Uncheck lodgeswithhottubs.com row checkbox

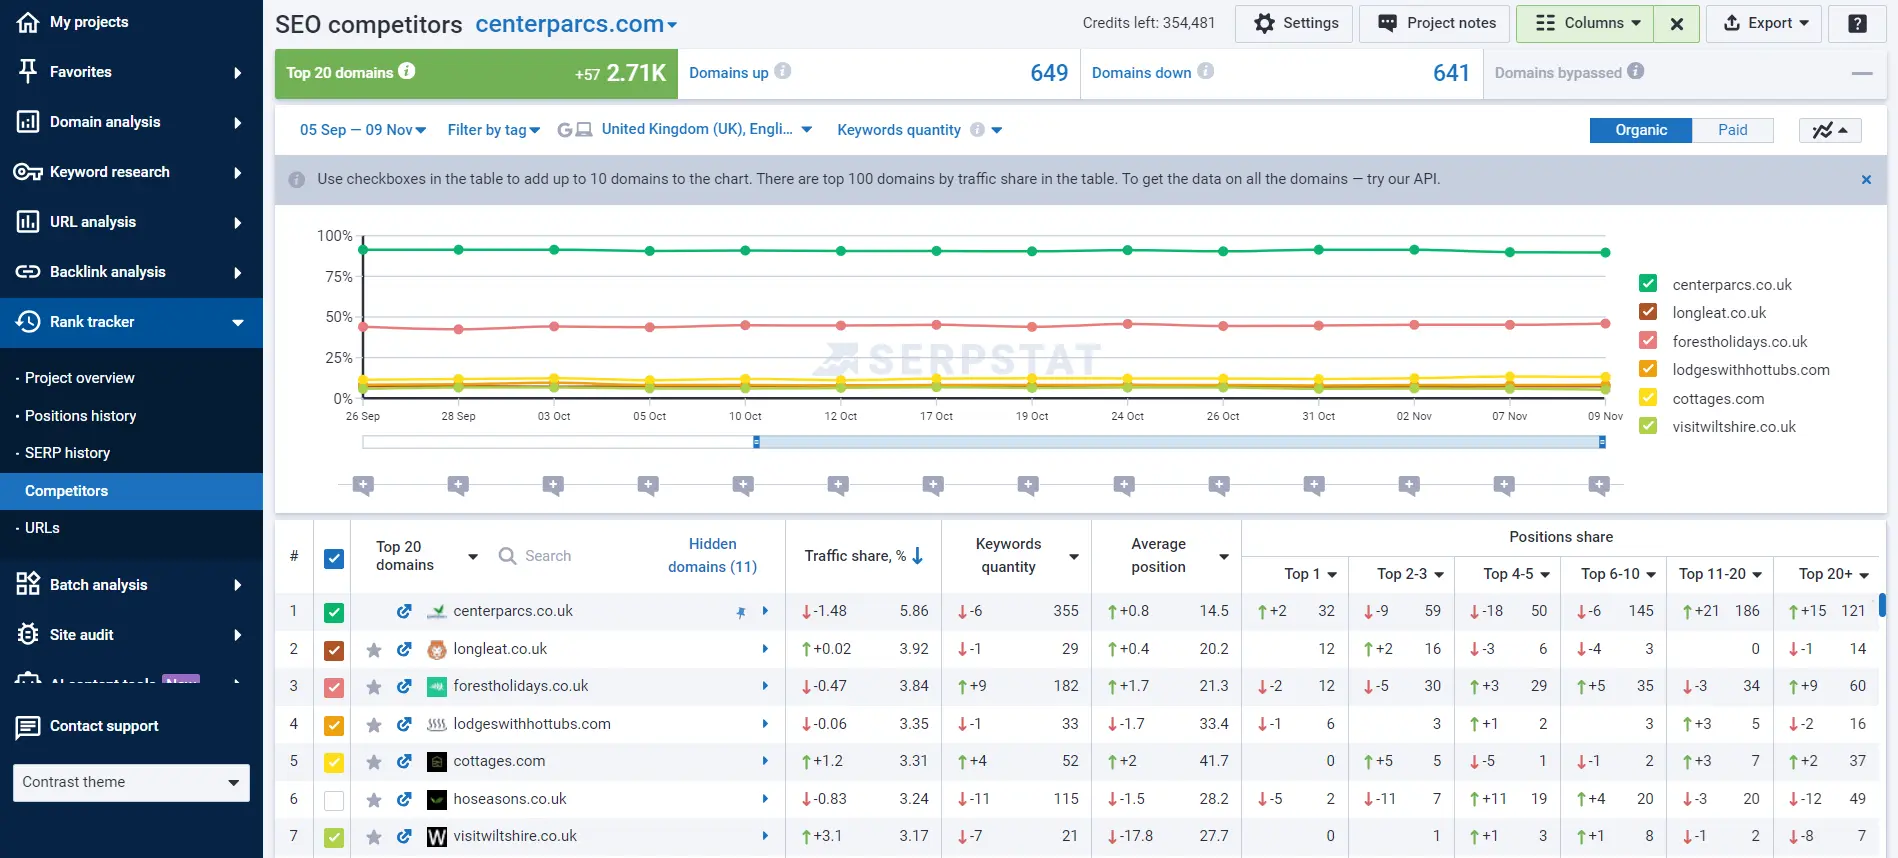pos(334,726)
